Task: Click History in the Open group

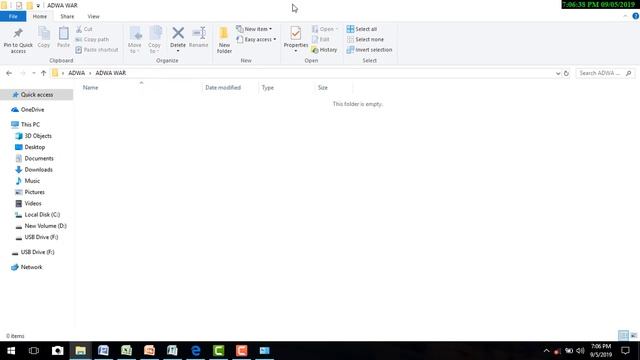Action: pos(324,50)
